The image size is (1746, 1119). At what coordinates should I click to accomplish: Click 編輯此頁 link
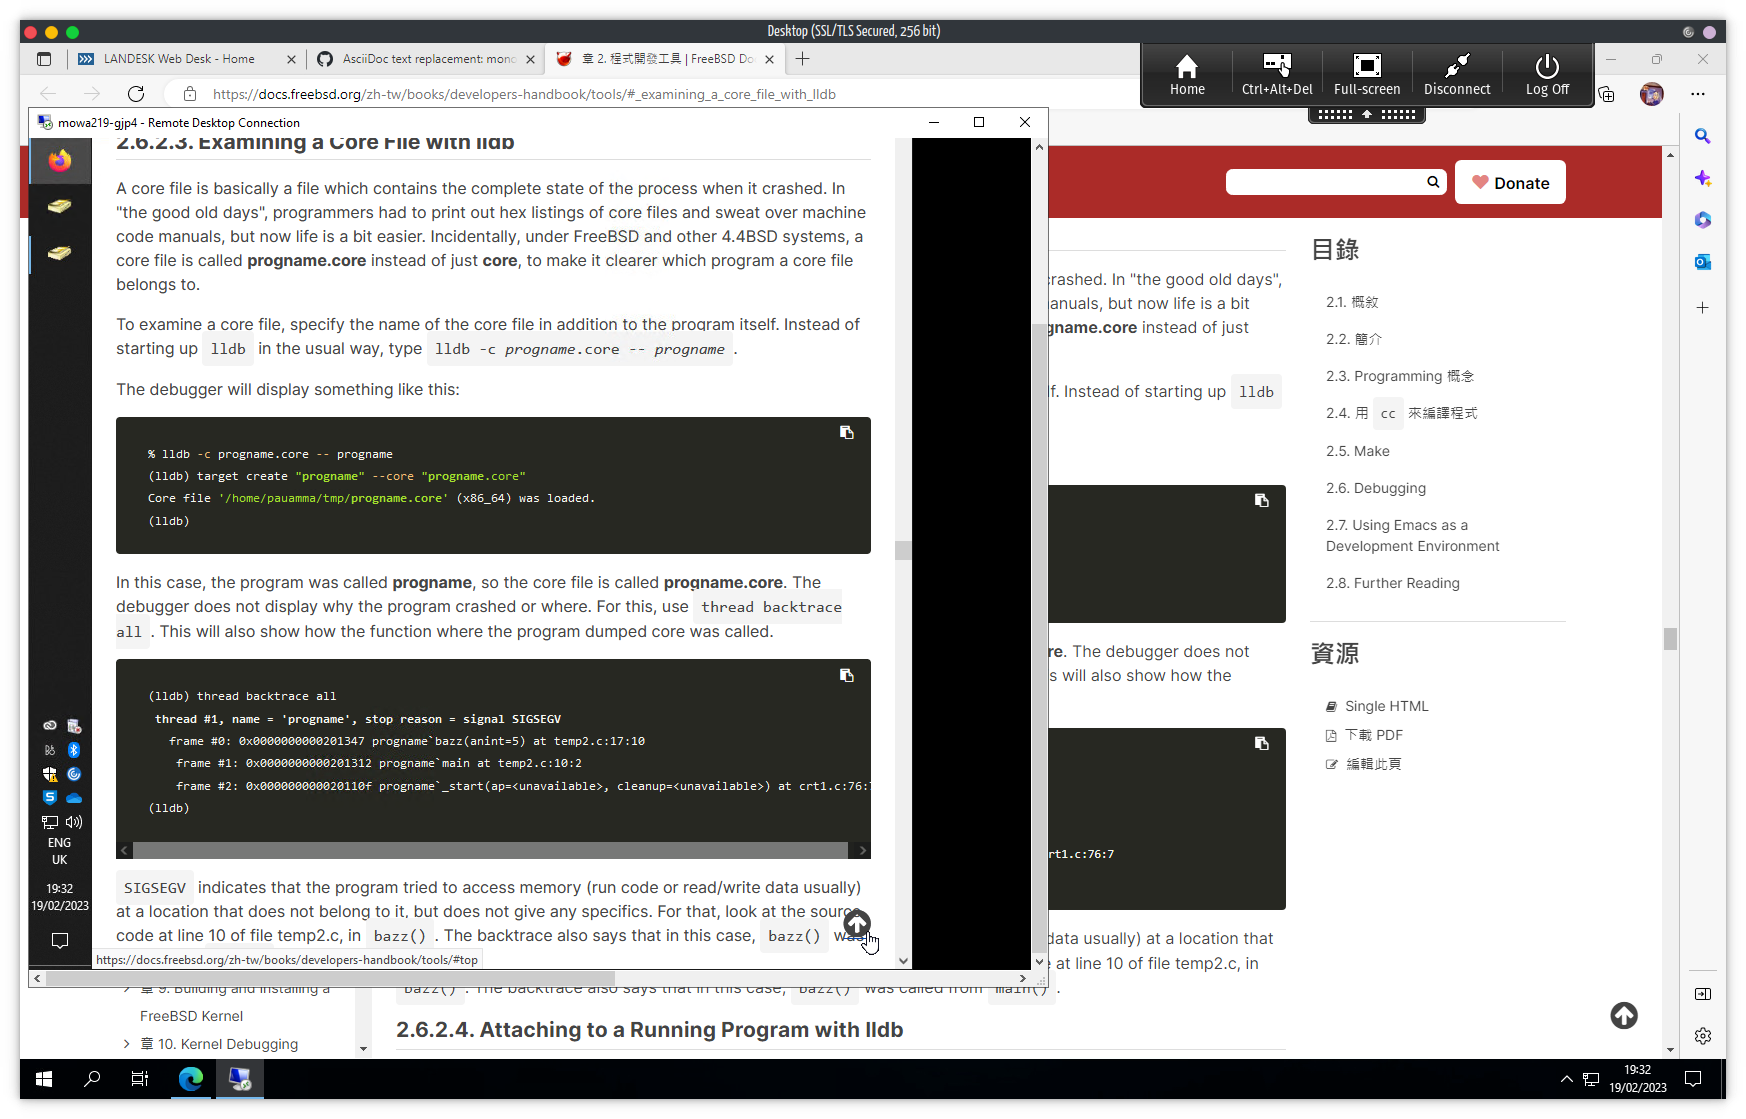coord(1373,764)
